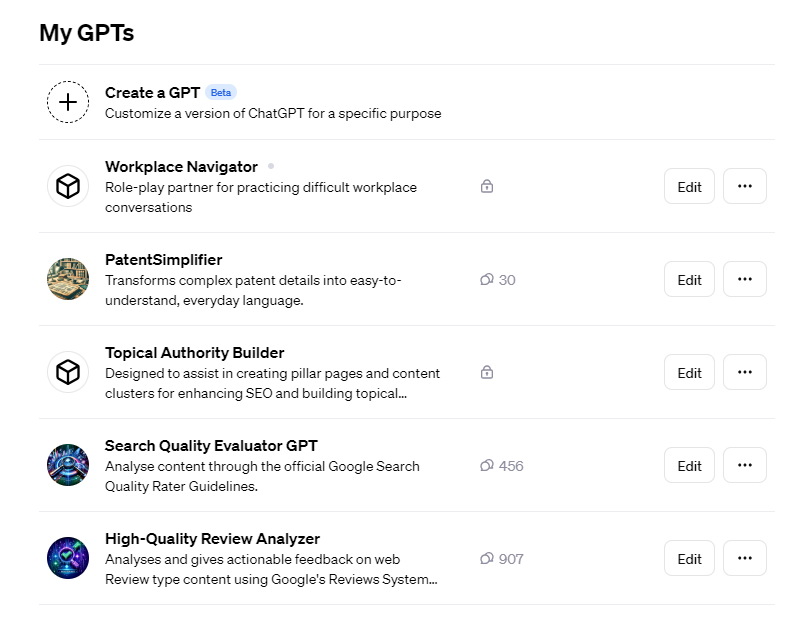
Task: Edit the Topical Authority Builder GPT
Action: [689, 372]
